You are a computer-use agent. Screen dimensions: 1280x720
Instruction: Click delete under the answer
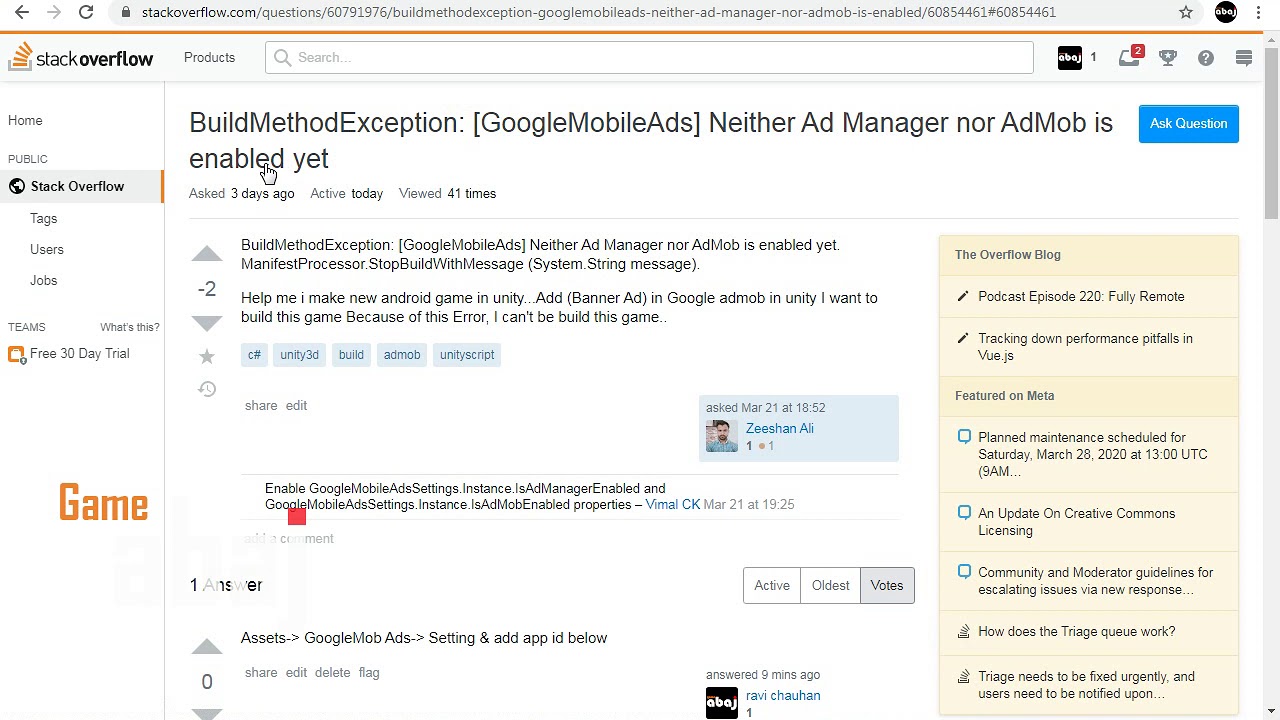tap(332, 672)
